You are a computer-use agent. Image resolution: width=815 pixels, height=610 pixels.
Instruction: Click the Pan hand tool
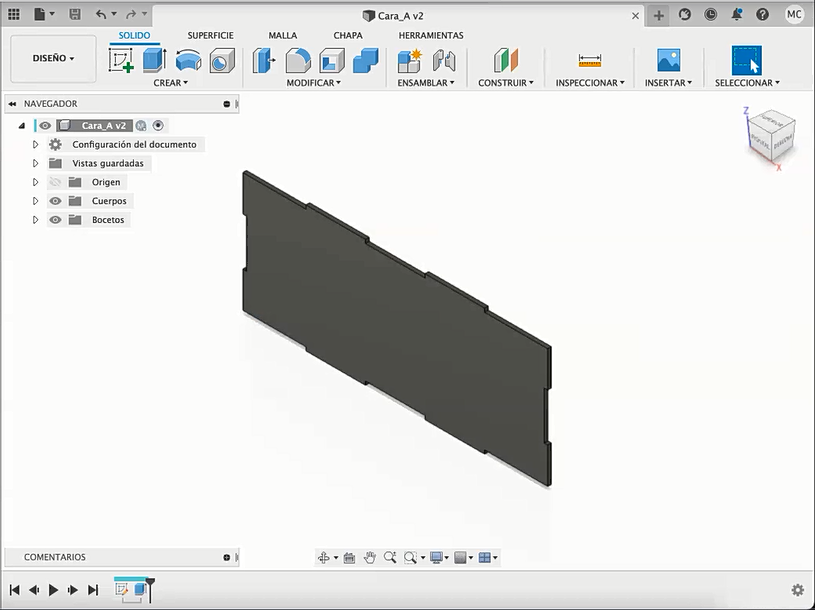[x=370, y=558]
